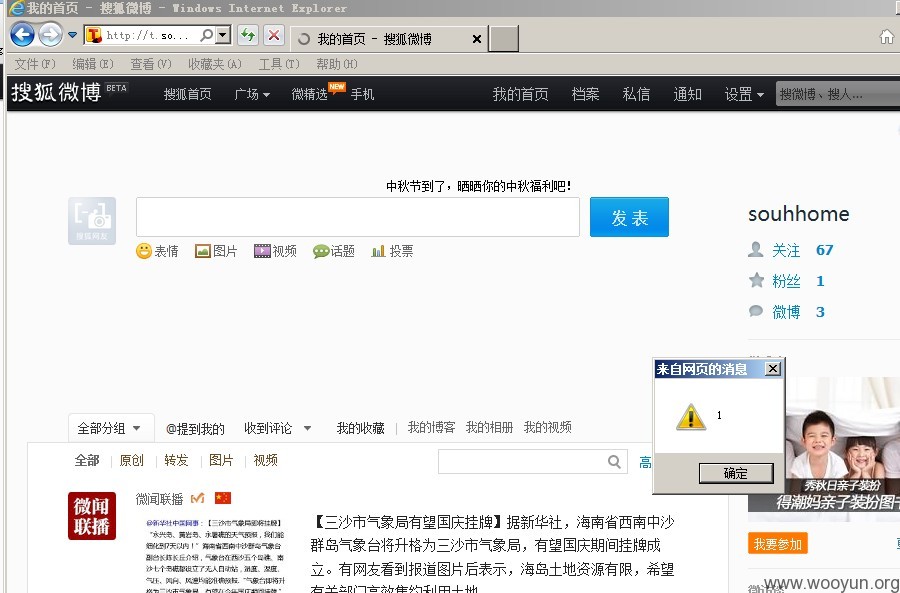Screen dimensions: 900x593
Task: Open 档案 in navbar
Action: click(x=585, y=94)
